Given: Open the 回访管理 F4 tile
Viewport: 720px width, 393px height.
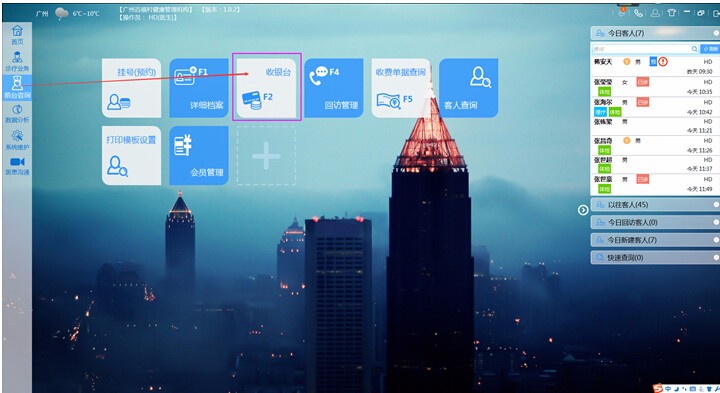Looking at the screenshot, I should tap(334, 87).
